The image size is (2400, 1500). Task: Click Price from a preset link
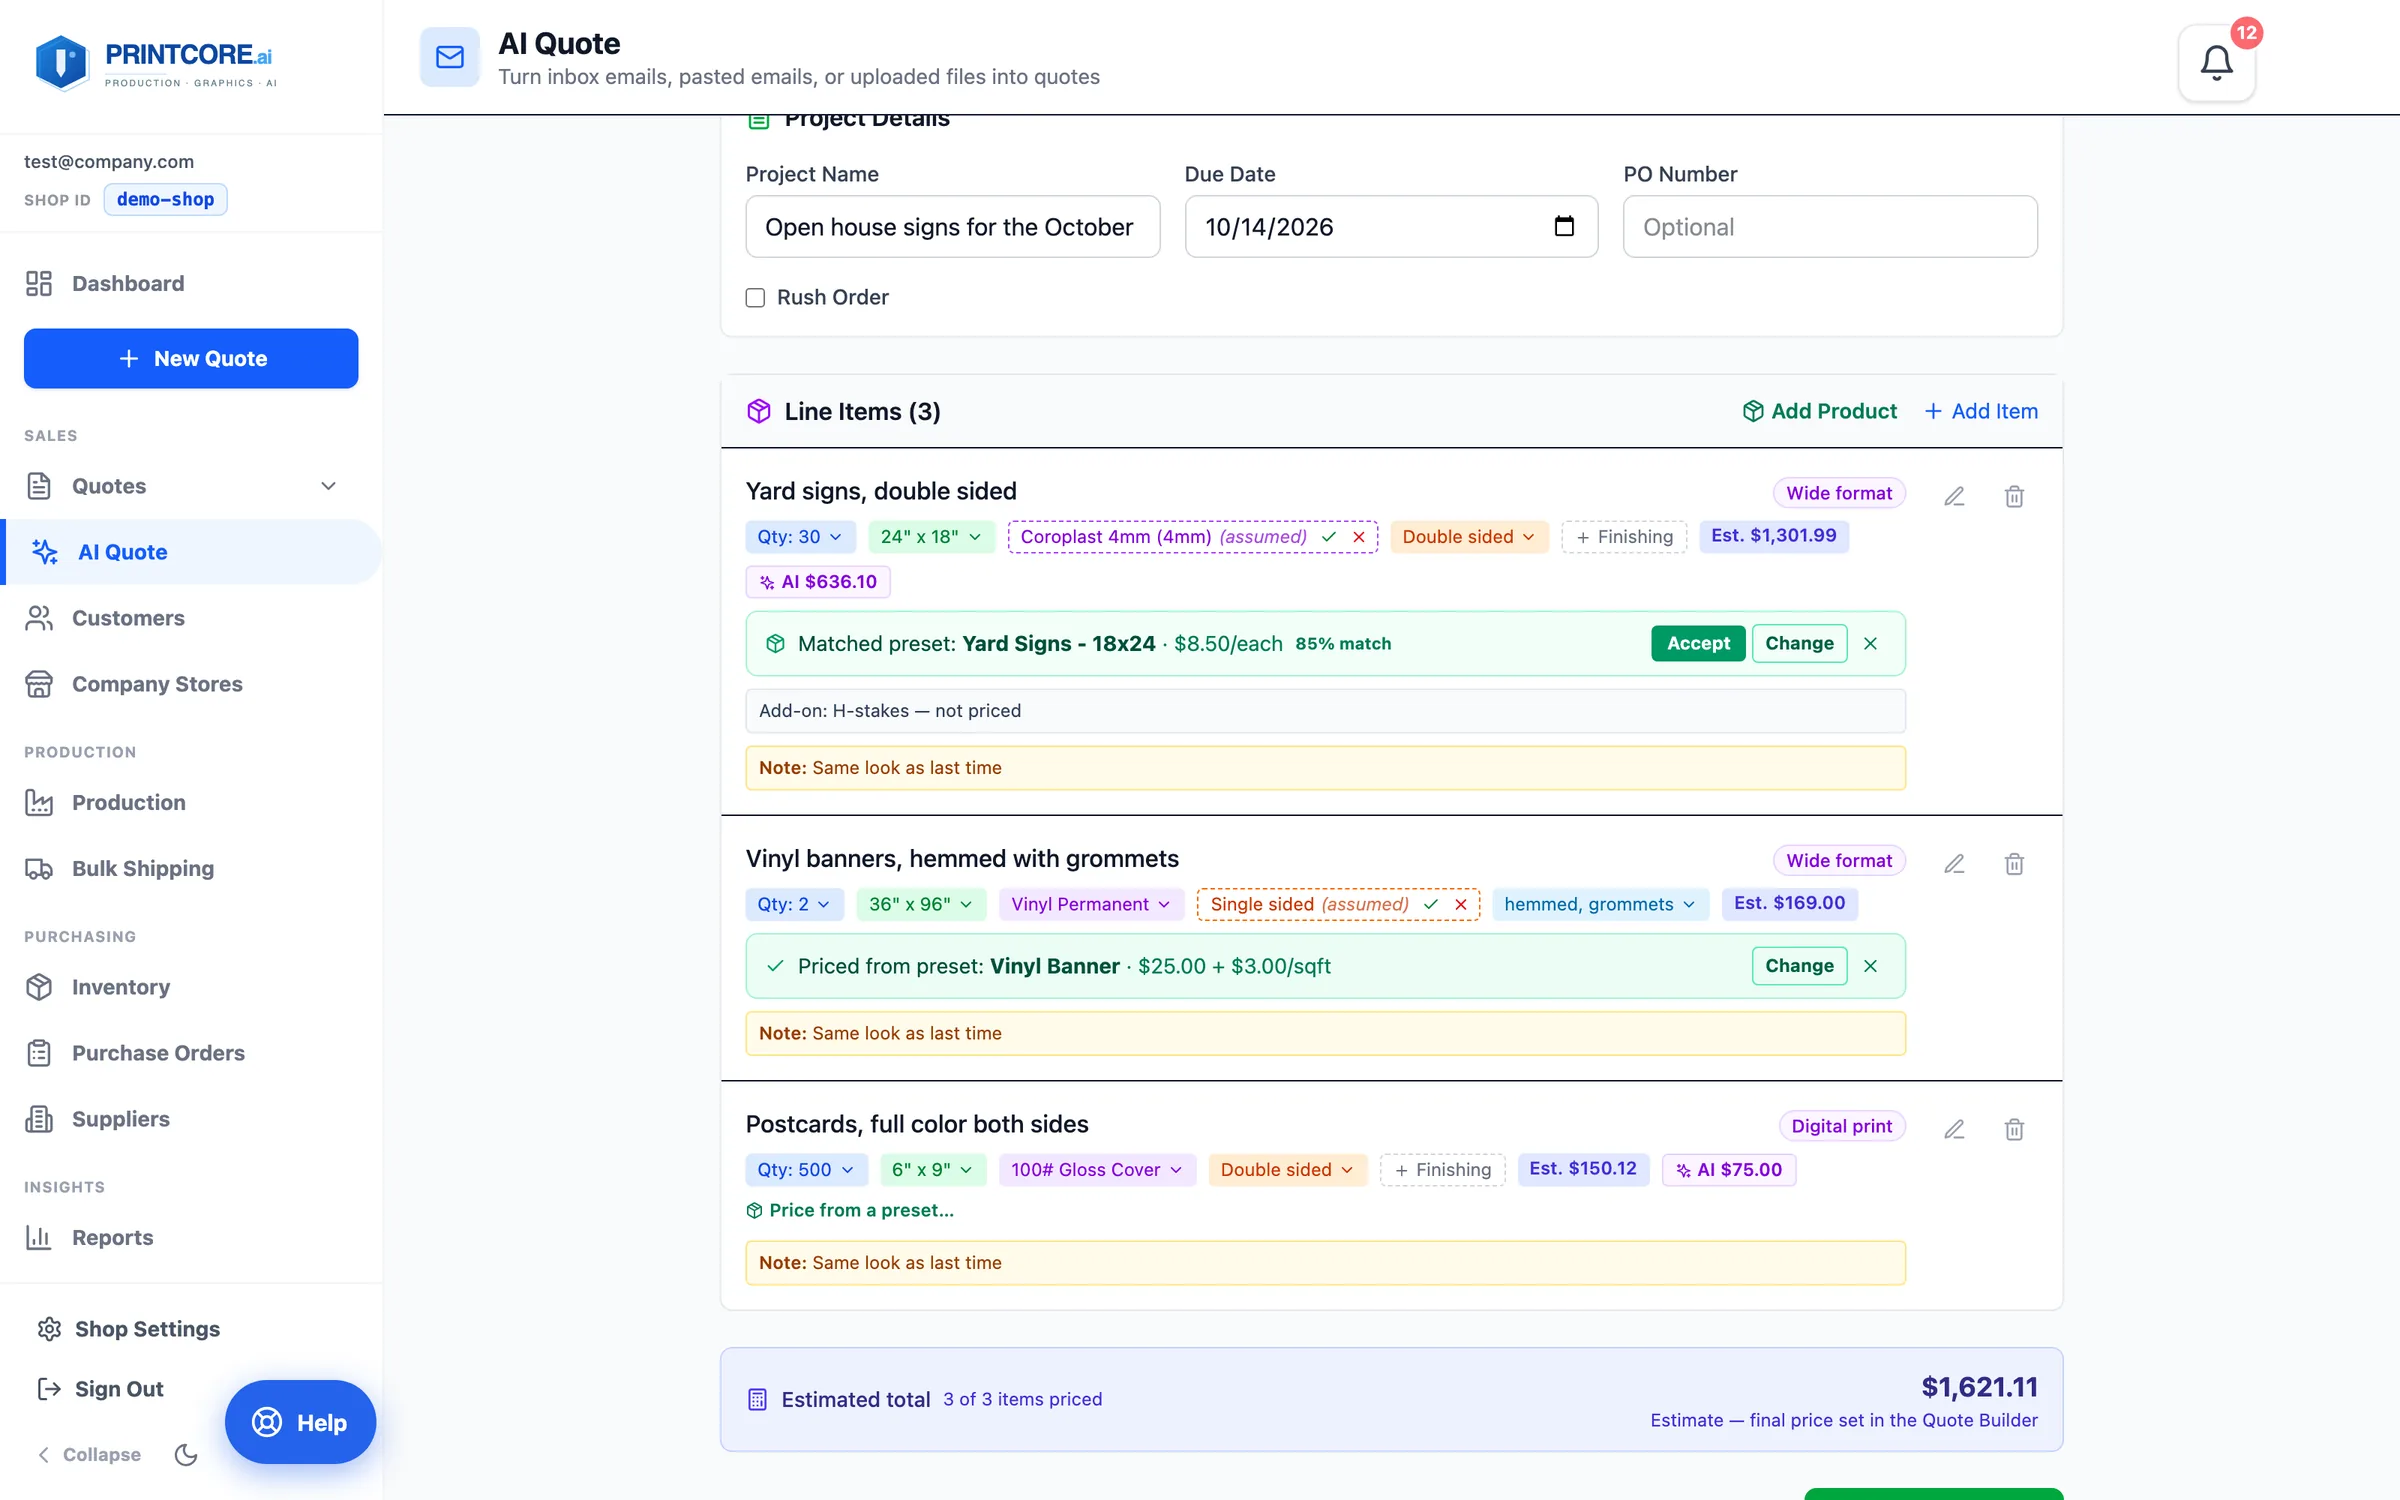(850, 1210)
